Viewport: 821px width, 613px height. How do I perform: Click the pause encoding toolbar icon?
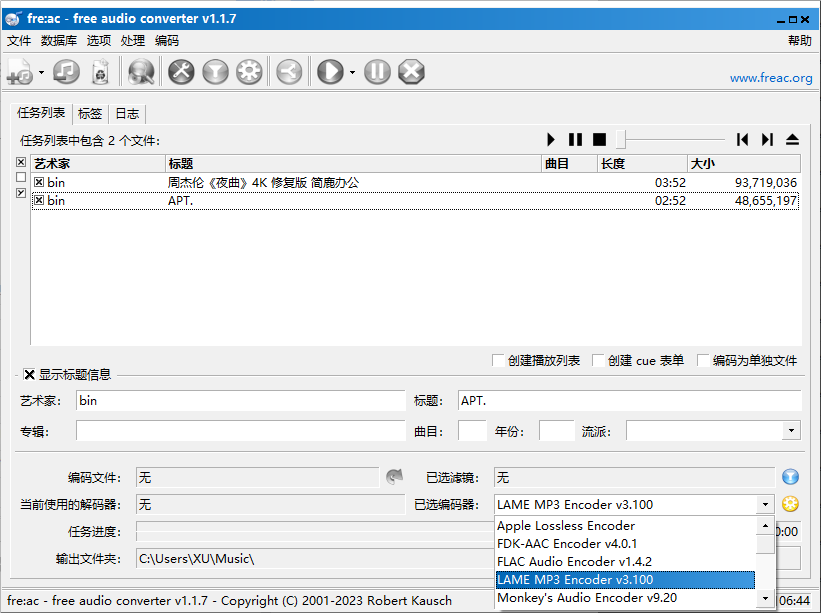(x=376, y=72)
